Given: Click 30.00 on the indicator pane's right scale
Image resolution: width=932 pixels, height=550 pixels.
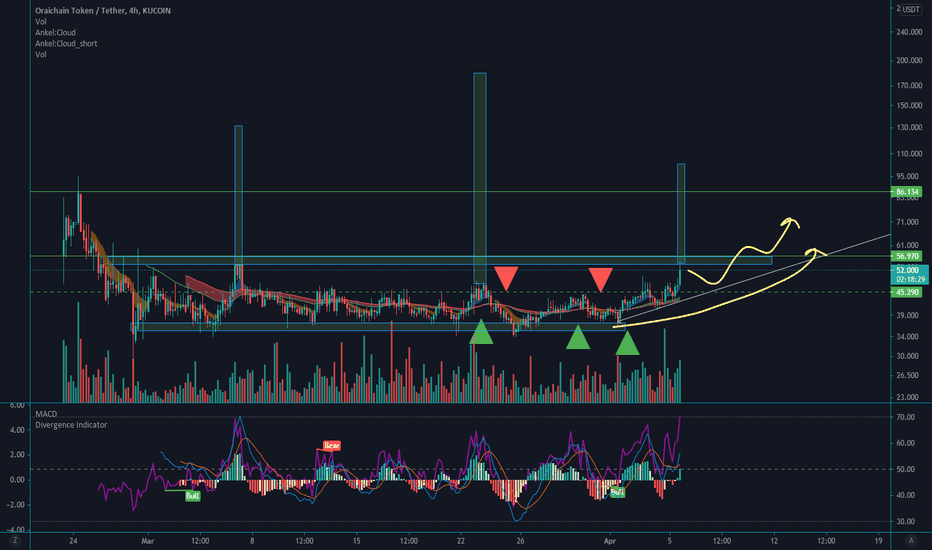Looking at the screenshot, I should click(906, 521).
